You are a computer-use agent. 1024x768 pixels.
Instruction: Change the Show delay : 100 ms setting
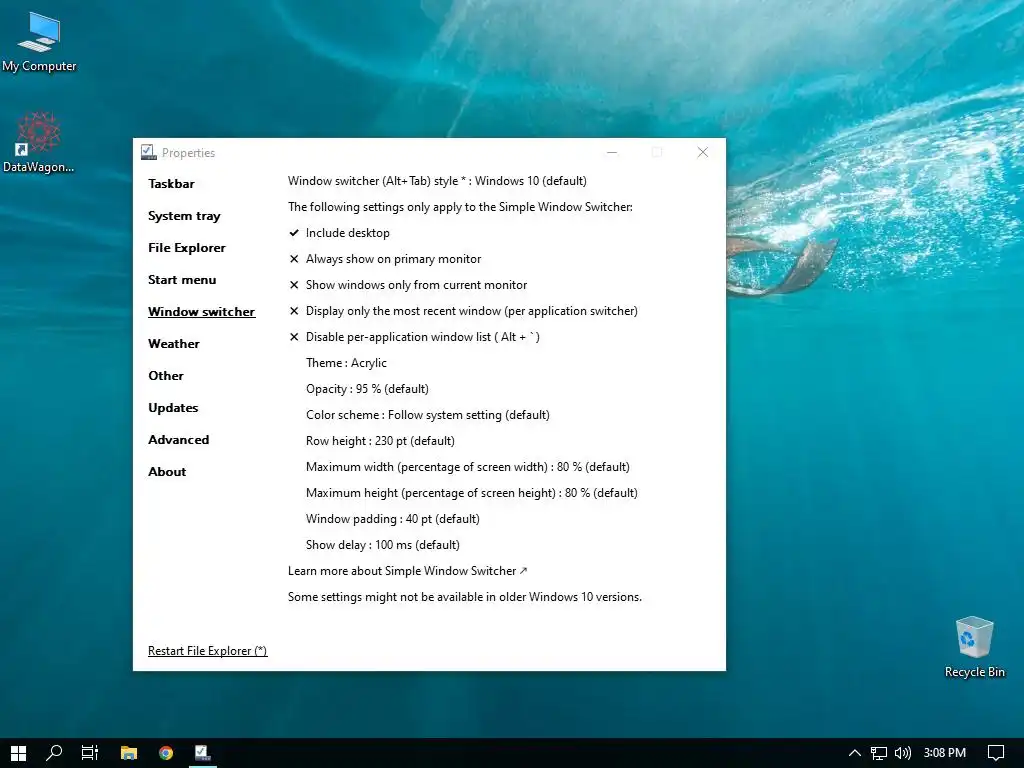click(x=383, y=545)
